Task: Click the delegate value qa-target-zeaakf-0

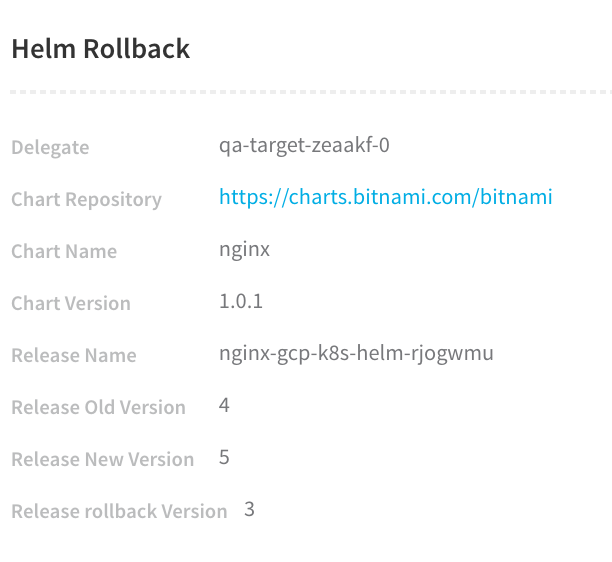Action: tap(304, 146)
